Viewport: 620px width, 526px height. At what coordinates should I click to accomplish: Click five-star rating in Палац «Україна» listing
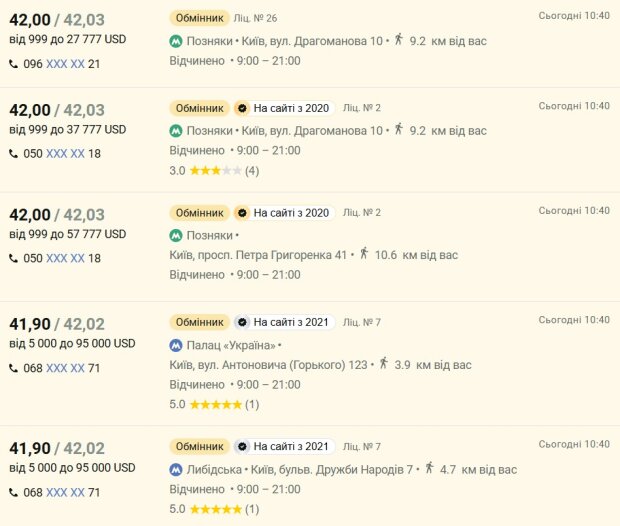pyautogui.click(x=214, y=405)
